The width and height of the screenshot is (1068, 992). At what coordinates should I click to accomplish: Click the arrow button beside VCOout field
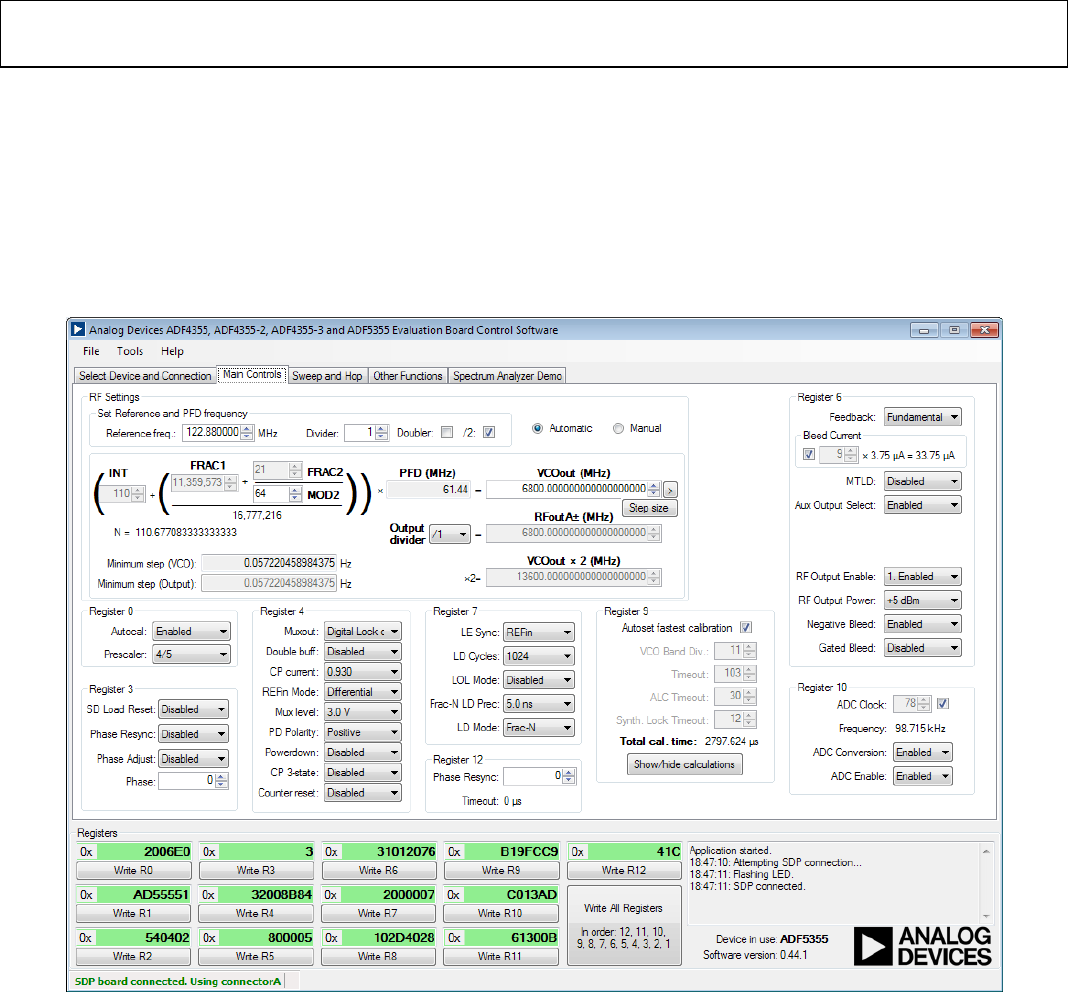[671, 489]
